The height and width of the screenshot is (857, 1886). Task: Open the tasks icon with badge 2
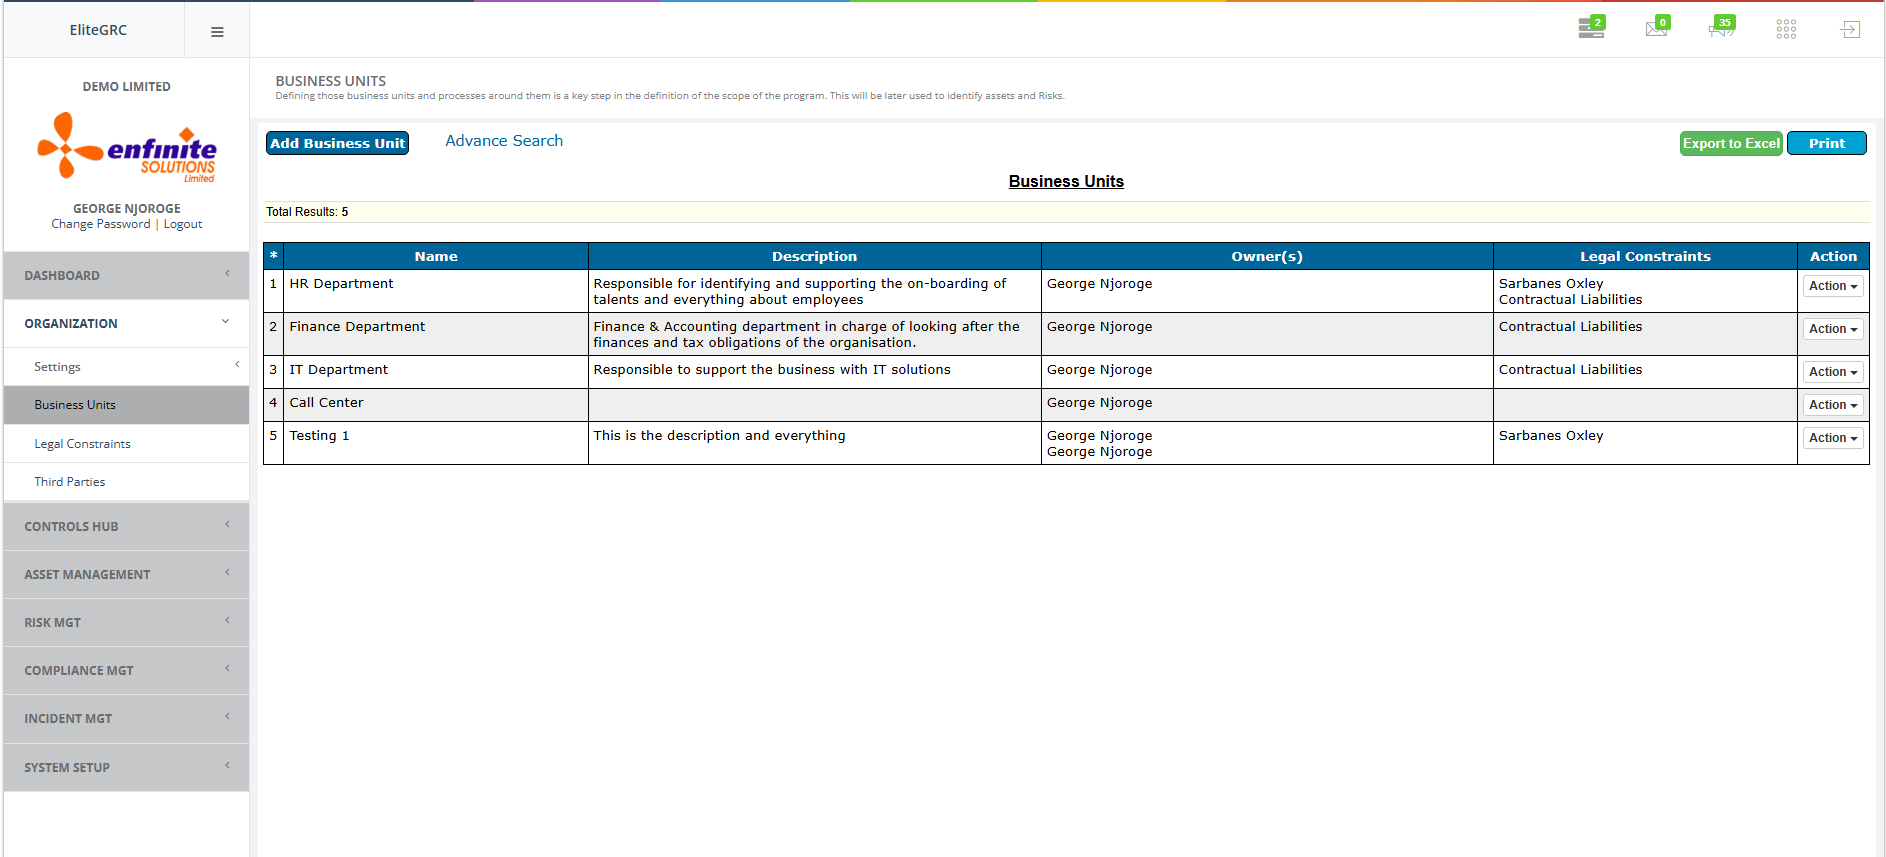[x=1592, y=28]
